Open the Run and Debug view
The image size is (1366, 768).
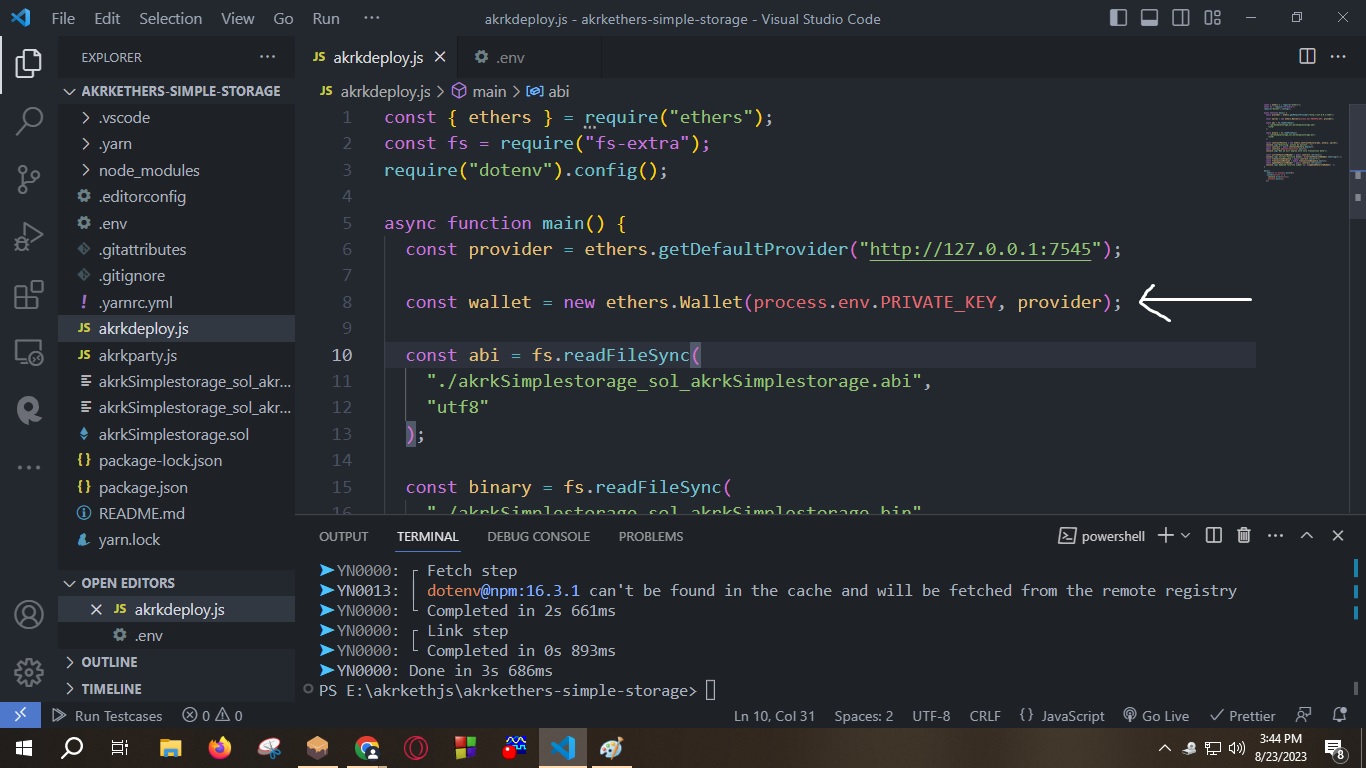29,236
